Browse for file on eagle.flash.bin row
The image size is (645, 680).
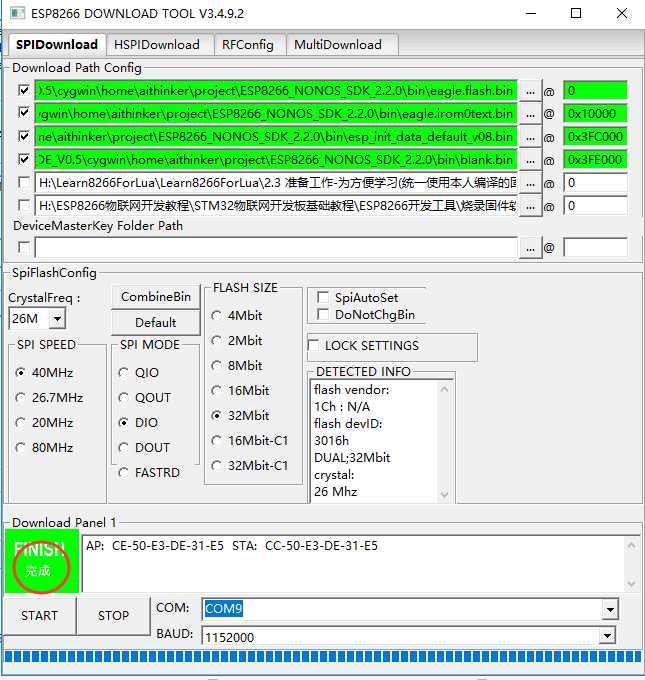point(530,91)
